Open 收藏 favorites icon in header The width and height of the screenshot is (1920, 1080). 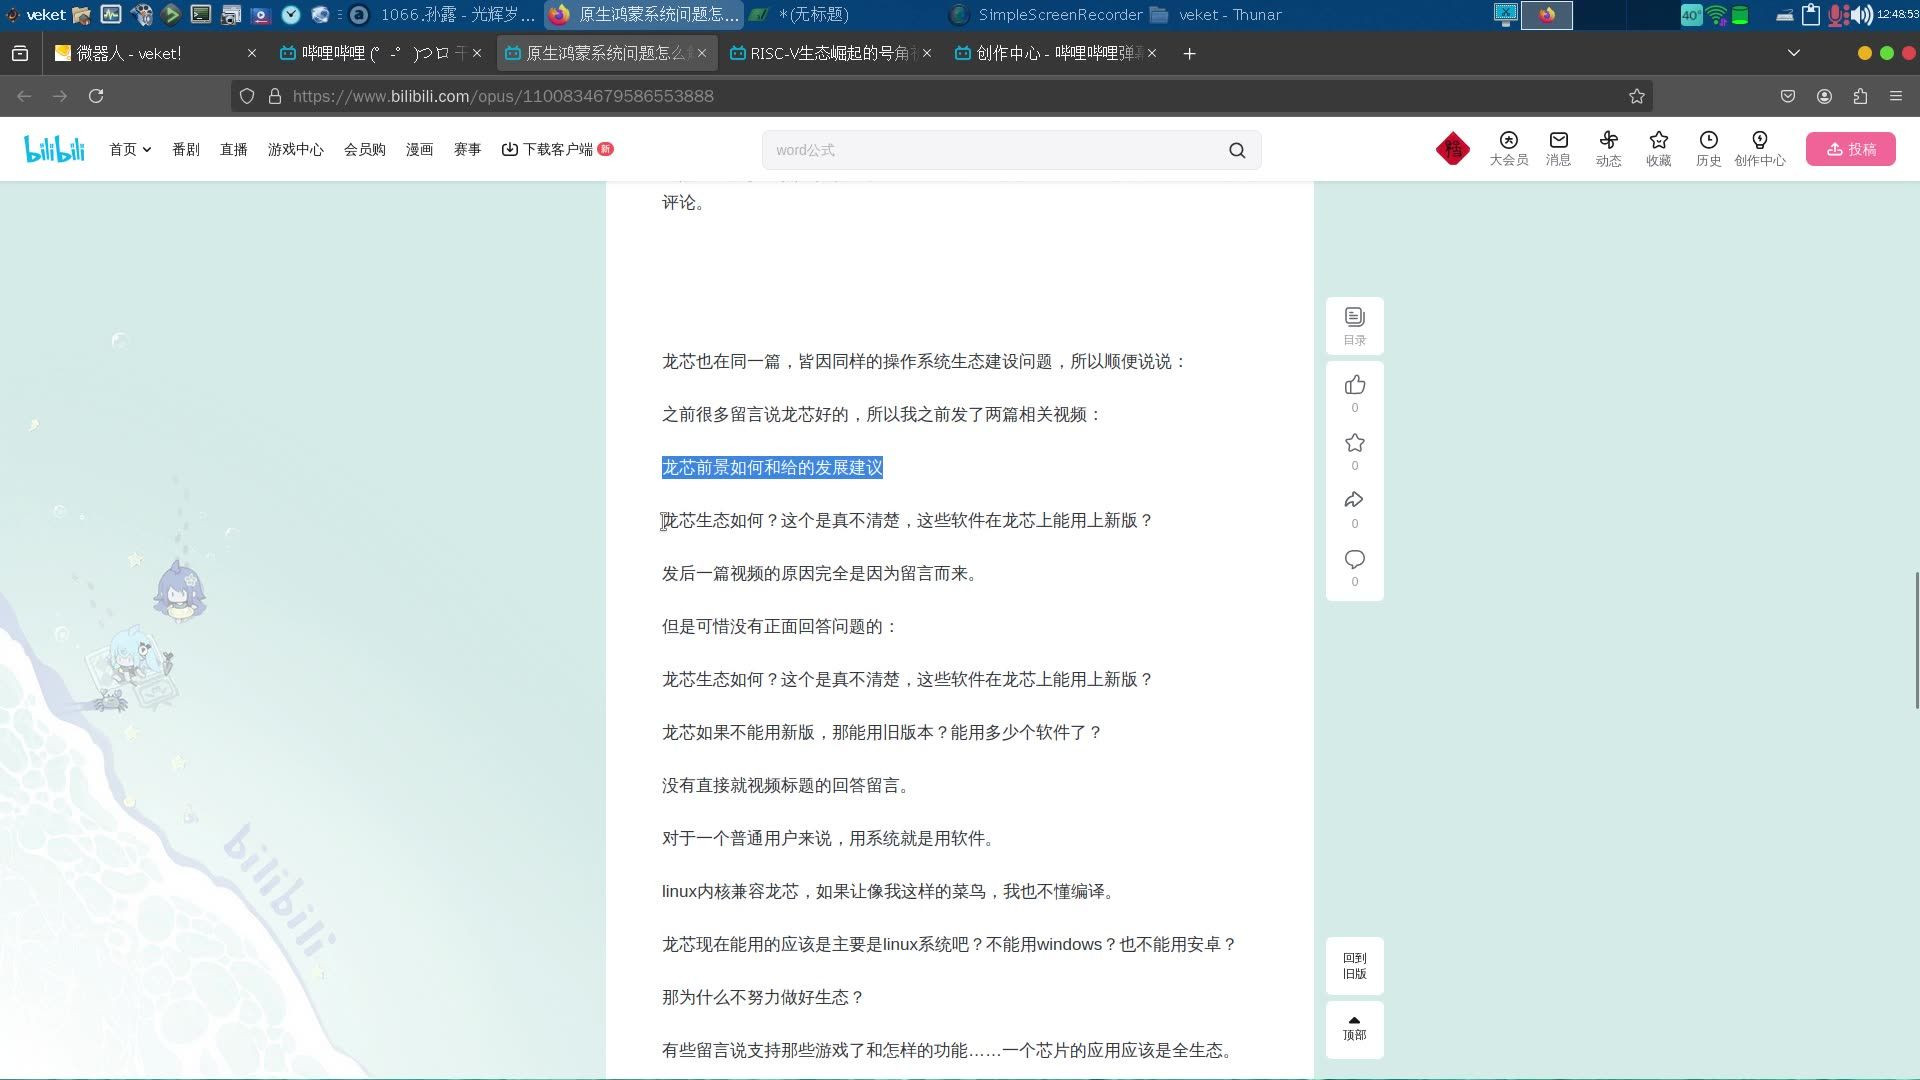click(1658, 148)
